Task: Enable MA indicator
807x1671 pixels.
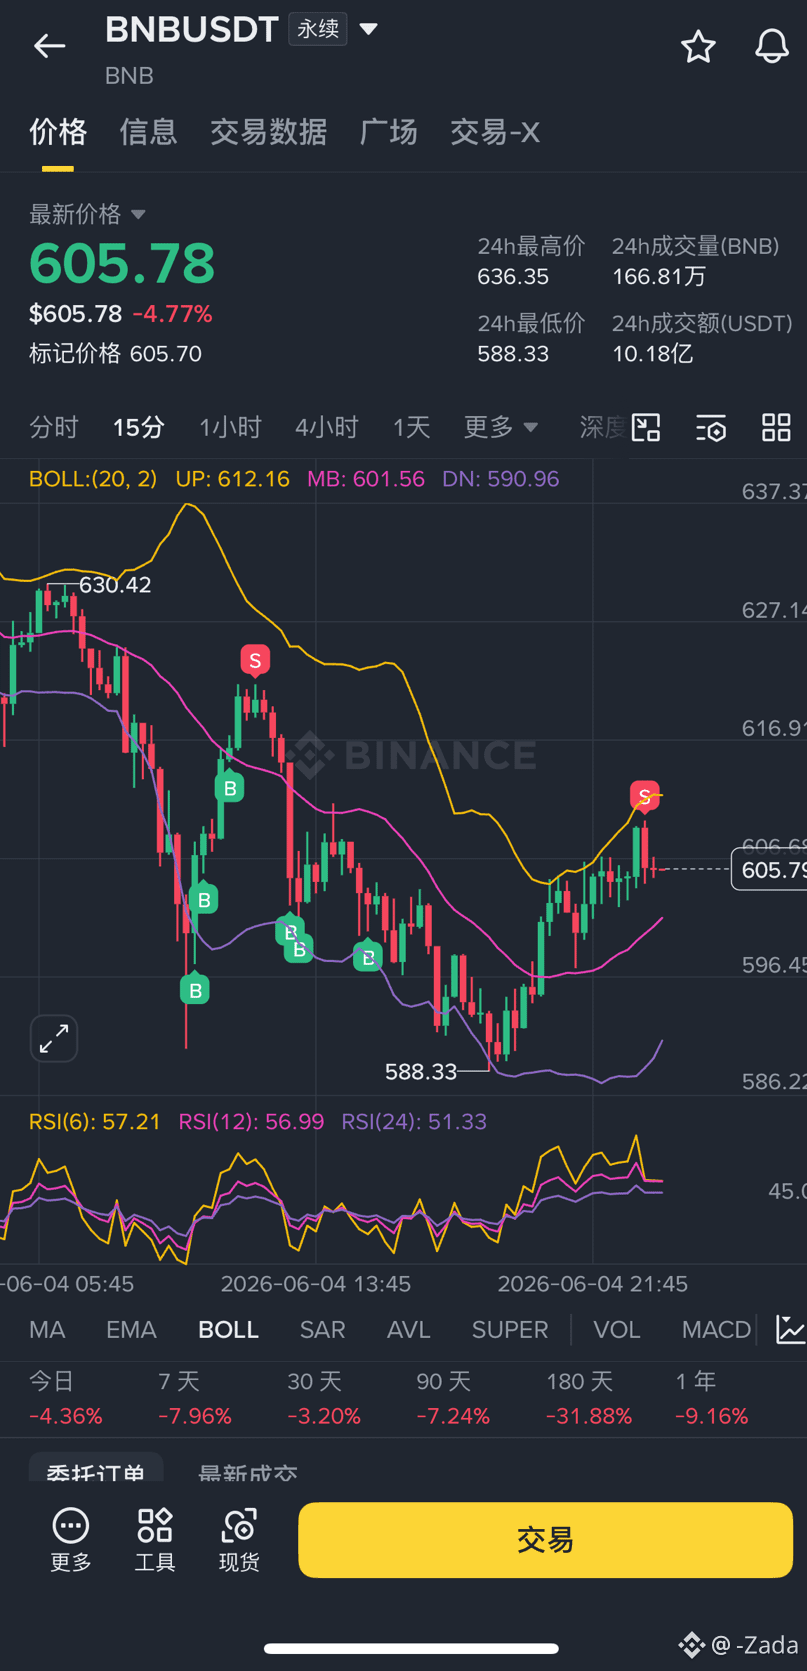Action: [47, 1330]
